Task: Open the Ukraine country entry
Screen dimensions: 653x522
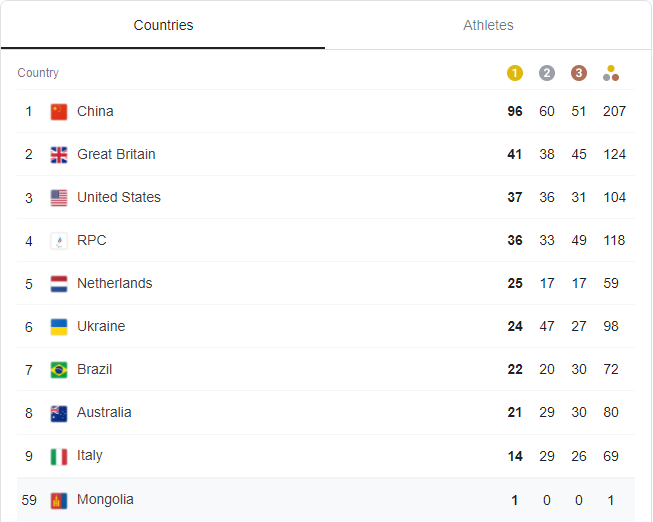Action: click(326, 326)
